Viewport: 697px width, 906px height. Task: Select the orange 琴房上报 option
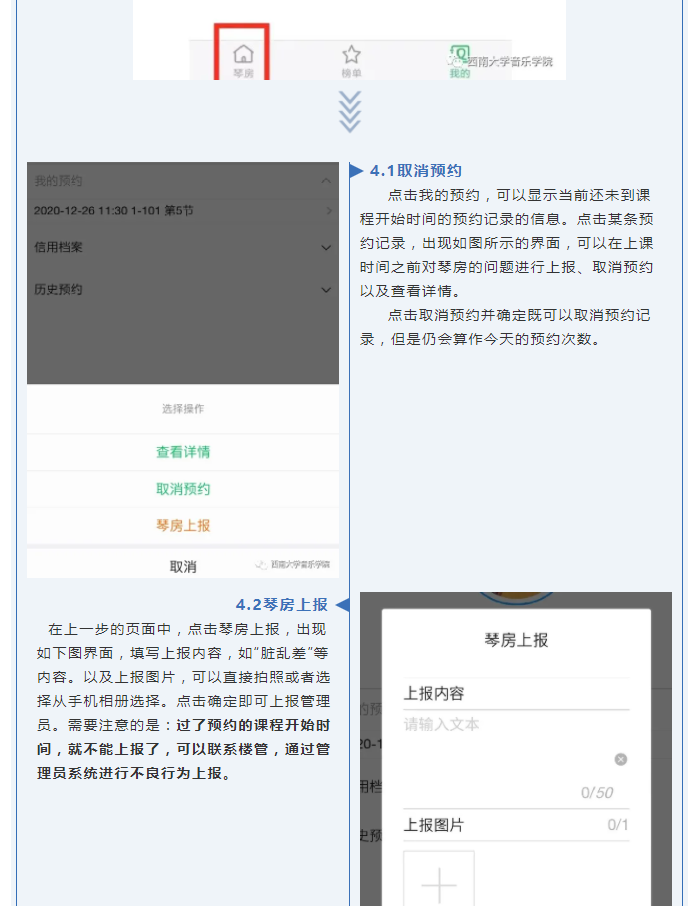click(x=183, y=525)
